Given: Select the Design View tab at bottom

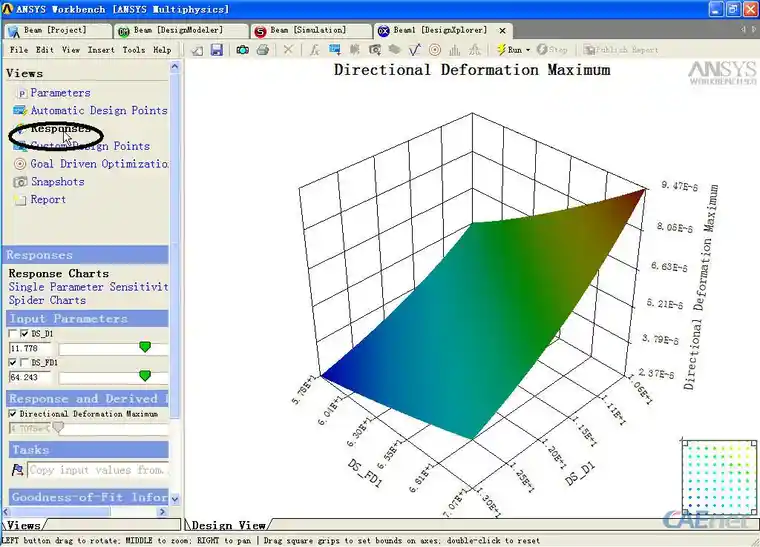Looking at the screenshot, I should 228,525.
